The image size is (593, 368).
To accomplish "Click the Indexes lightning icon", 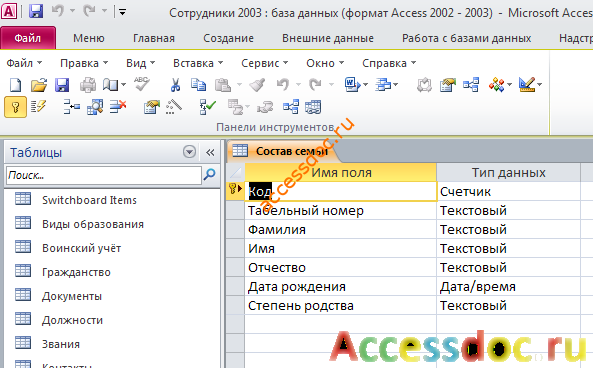I will click(38, 107).
